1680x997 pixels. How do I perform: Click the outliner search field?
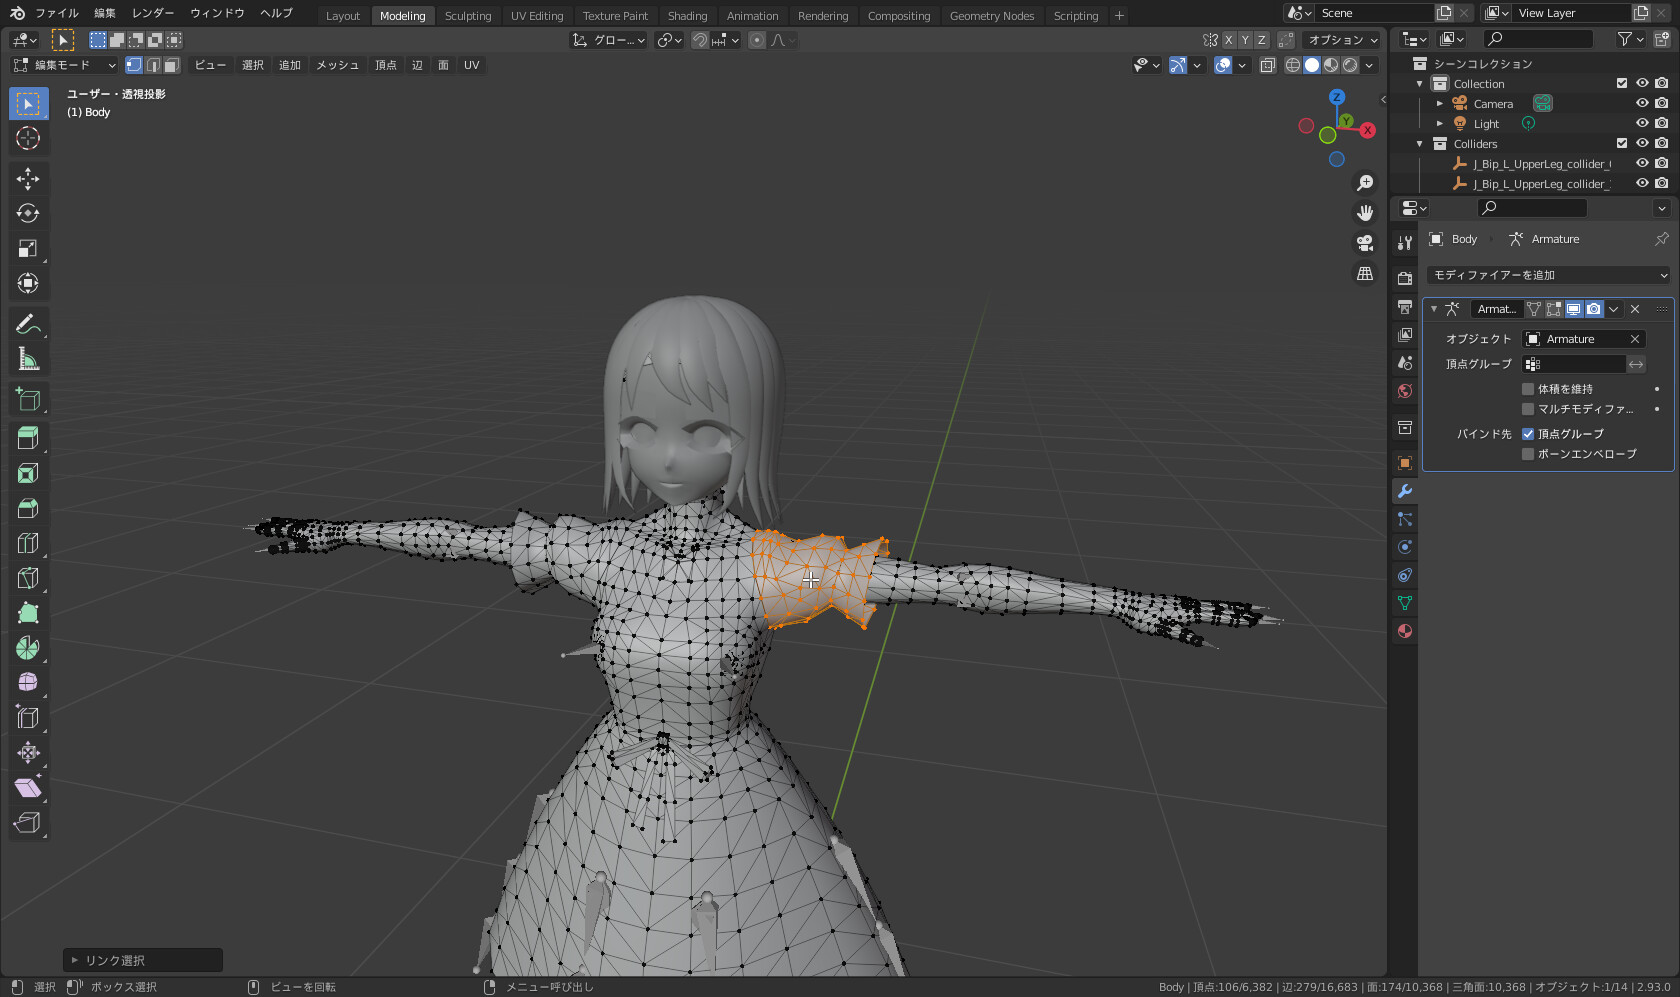[1538, 39]
